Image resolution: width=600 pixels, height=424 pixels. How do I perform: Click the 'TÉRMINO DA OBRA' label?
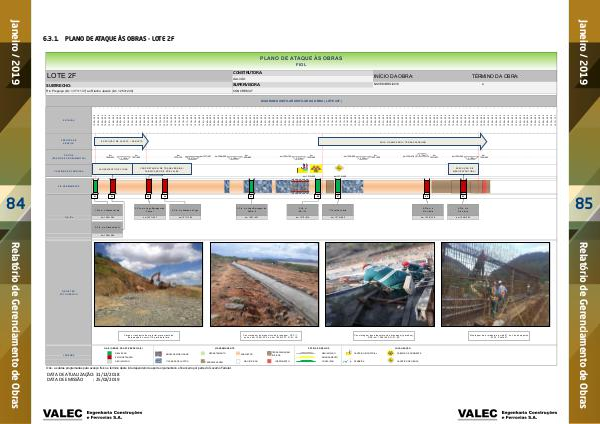pyautogui.click(x=496, y=76)
